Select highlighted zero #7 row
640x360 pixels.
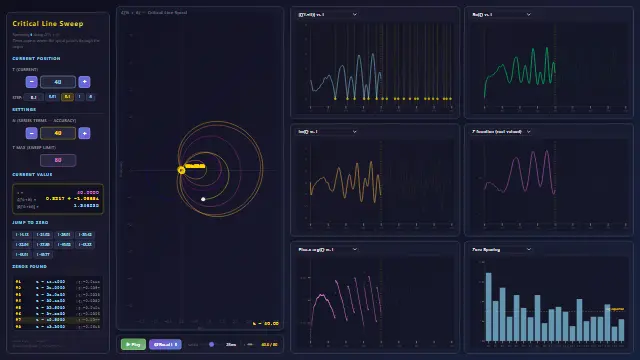pos(58,320)
